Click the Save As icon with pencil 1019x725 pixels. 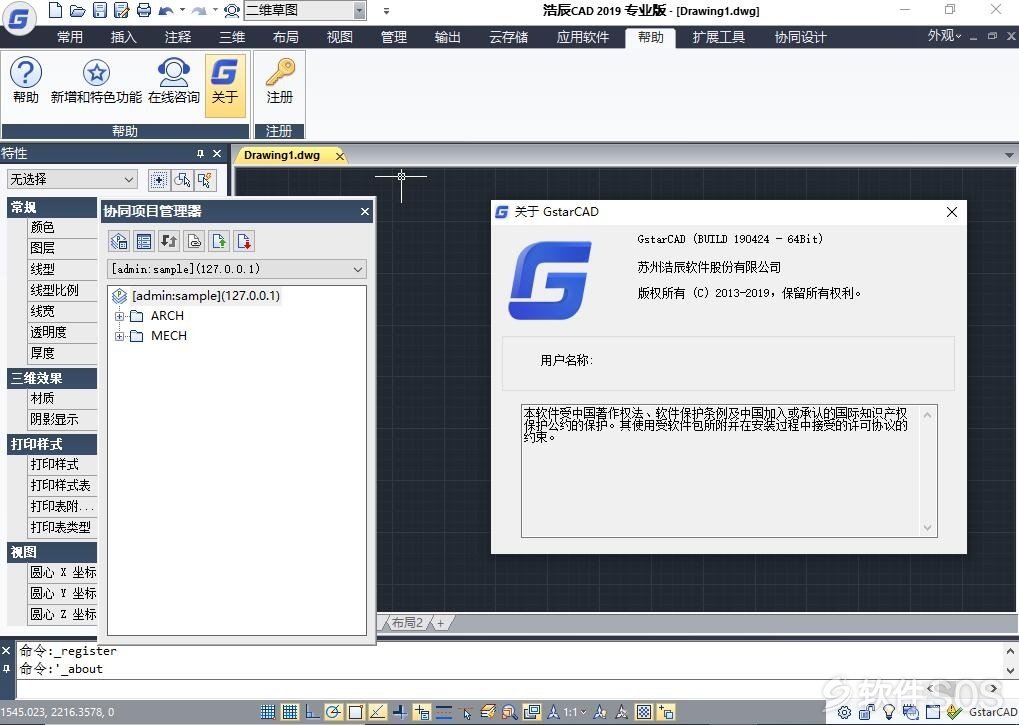(121, 10)
